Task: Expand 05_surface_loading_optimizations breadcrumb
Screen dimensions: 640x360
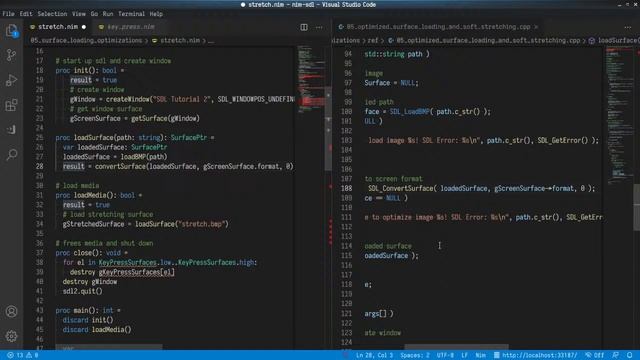Action: click(x=86, y=40)
